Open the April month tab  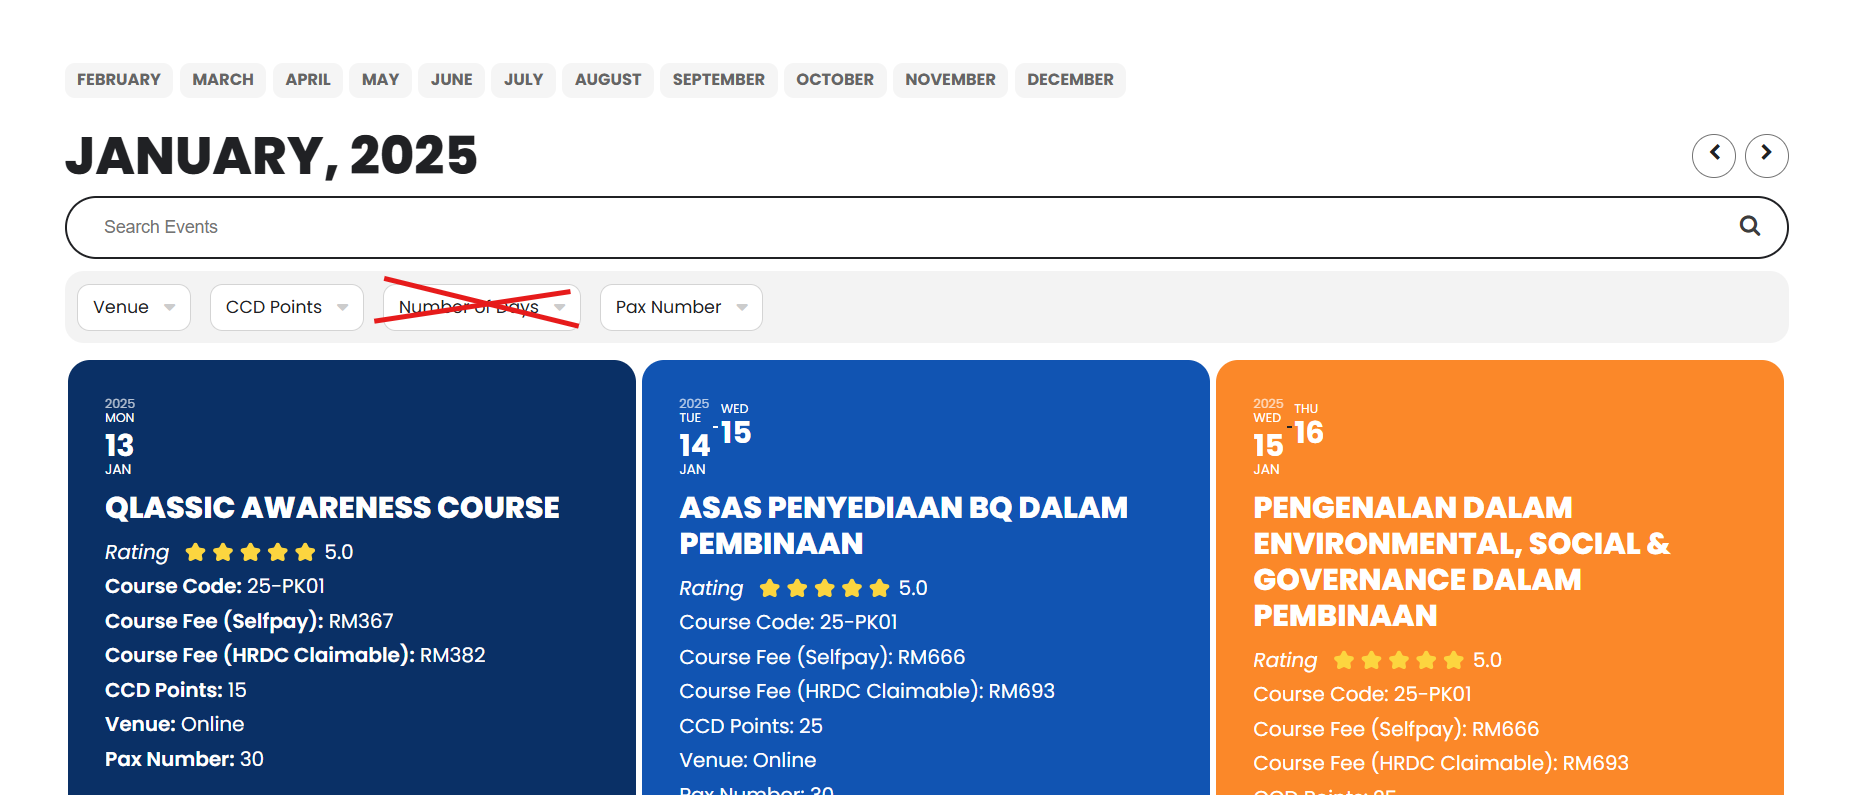(x=308, y=80)
